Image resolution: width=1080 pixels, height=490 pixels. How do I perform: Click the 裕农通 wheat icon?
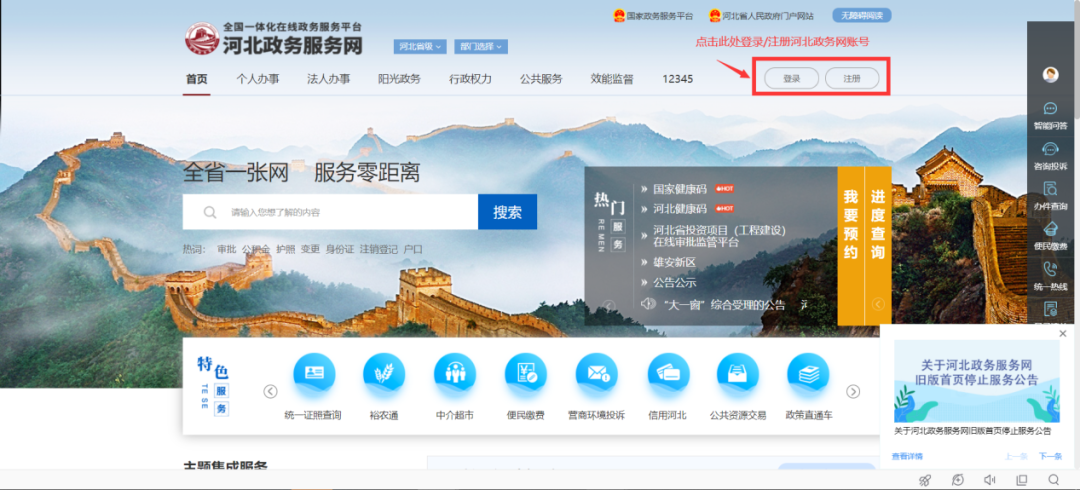(x=384, y=375)
